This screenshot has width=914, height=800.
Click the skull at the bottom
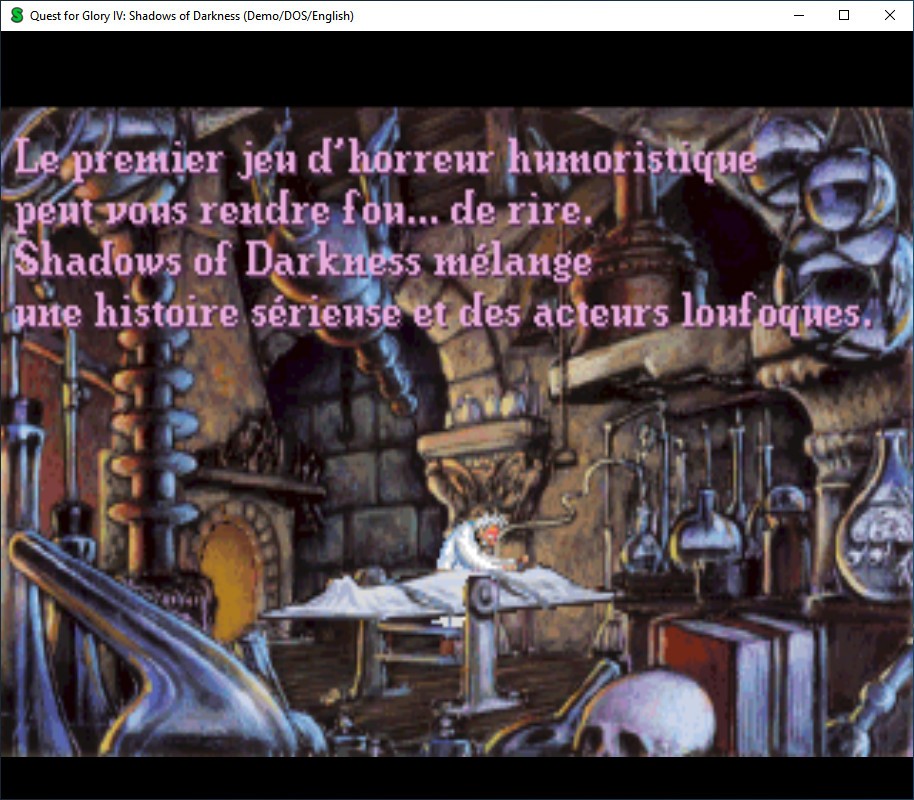[x=644, y=716]
